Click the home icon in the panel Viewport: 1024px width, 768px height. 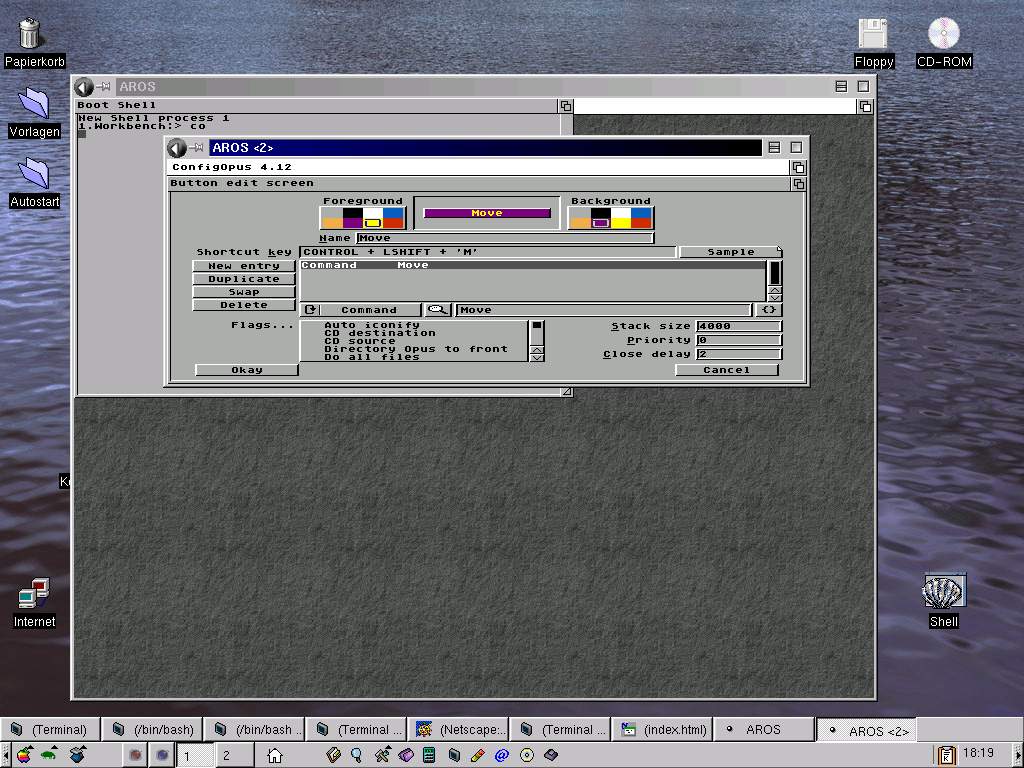274,756
